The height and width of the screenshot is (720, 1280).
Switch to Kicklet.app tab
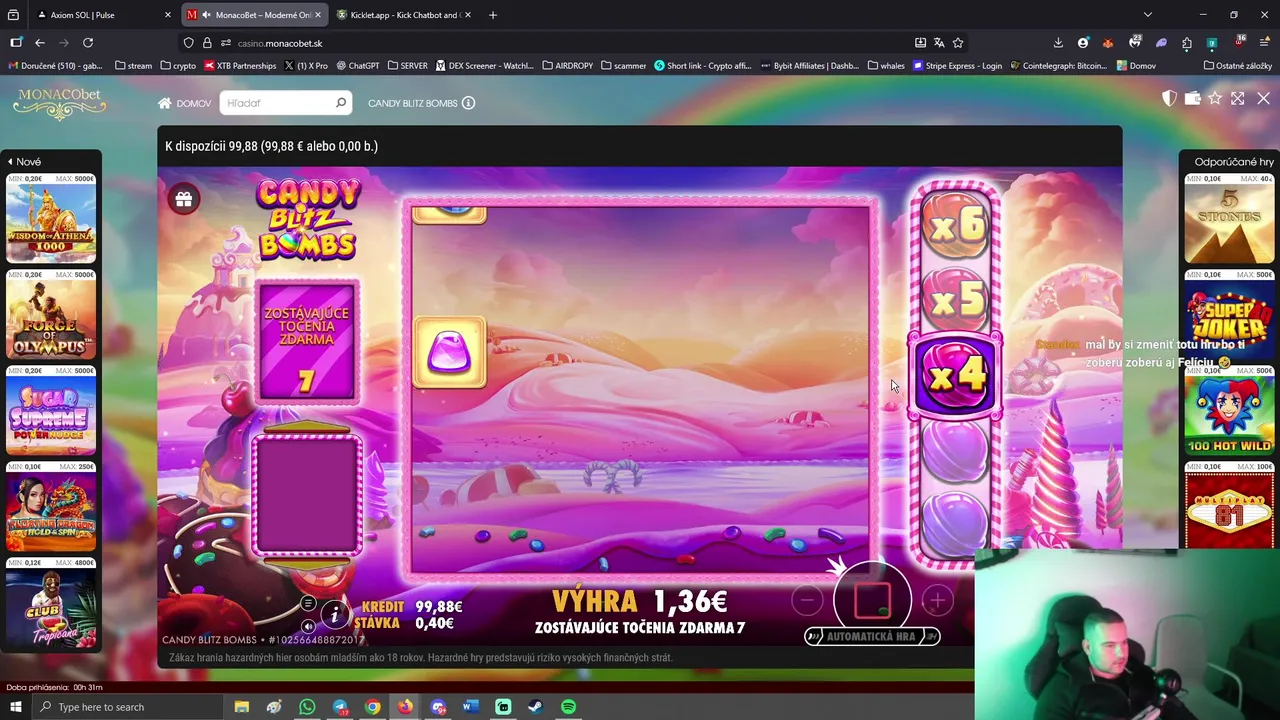[x=402, y=15]
